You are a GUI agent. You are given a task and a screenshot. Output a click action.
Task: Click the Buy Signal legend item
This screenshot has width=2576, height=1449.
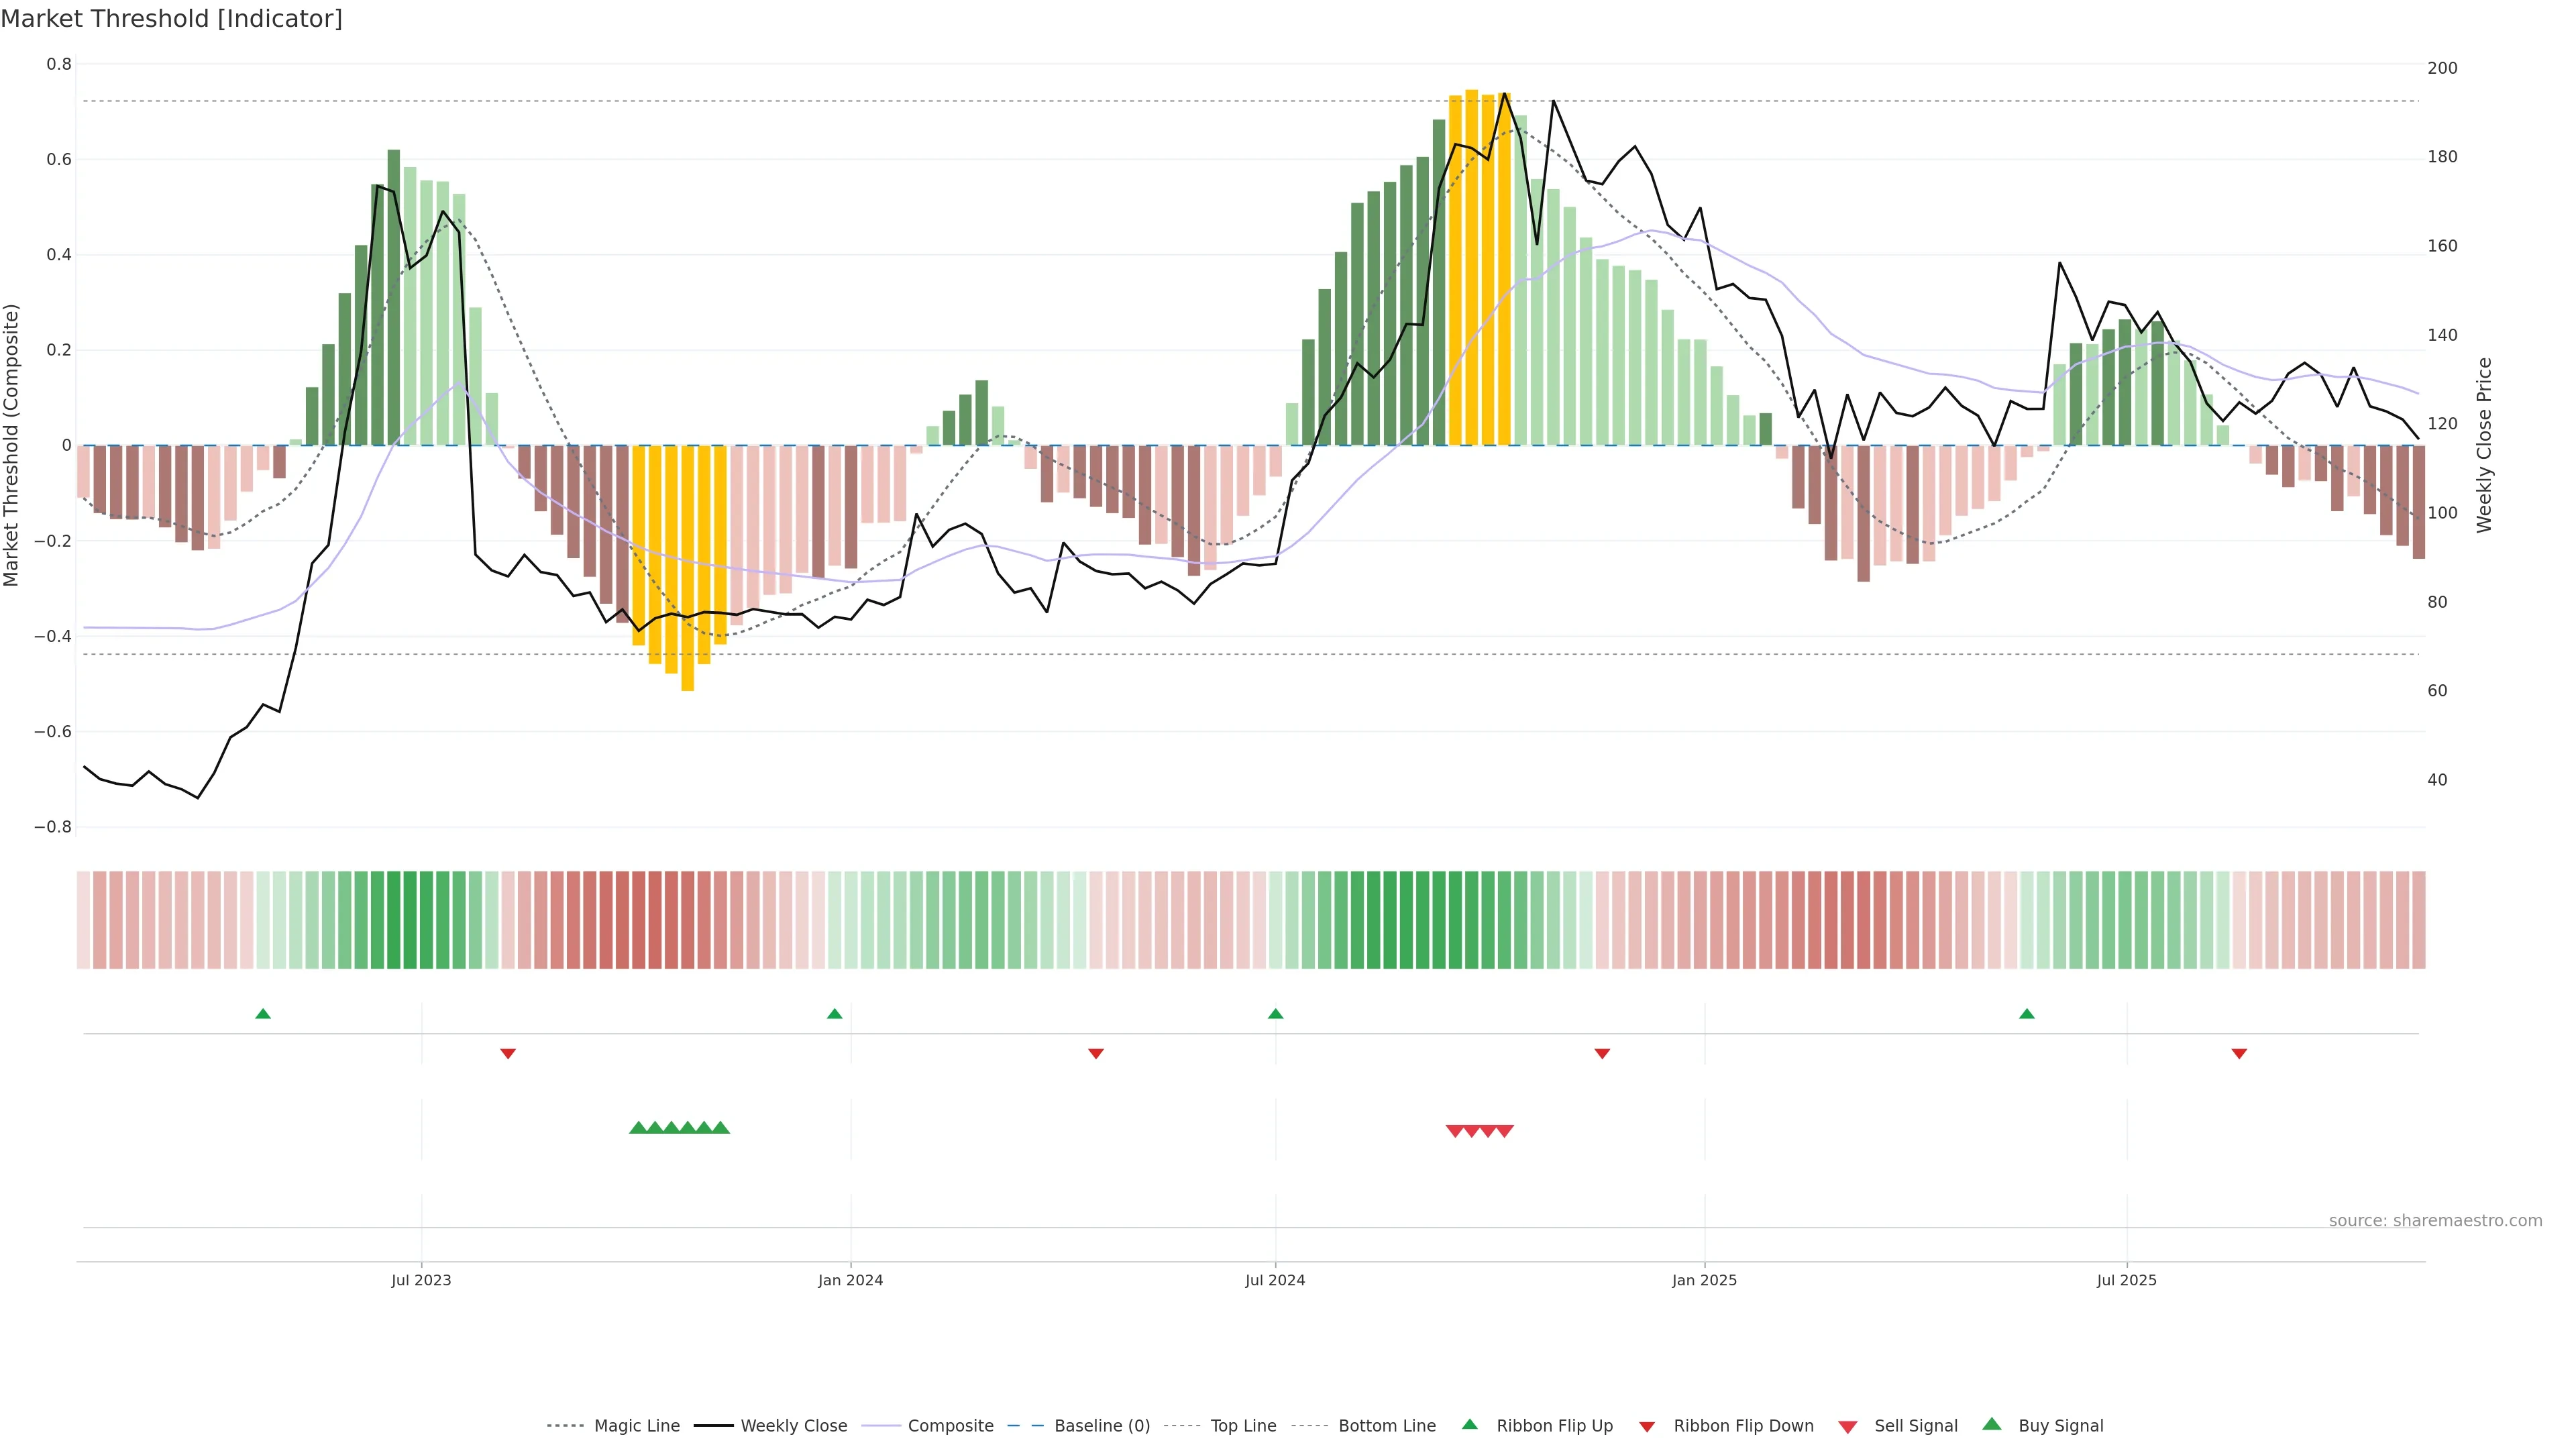[x=2060, y=1426]
